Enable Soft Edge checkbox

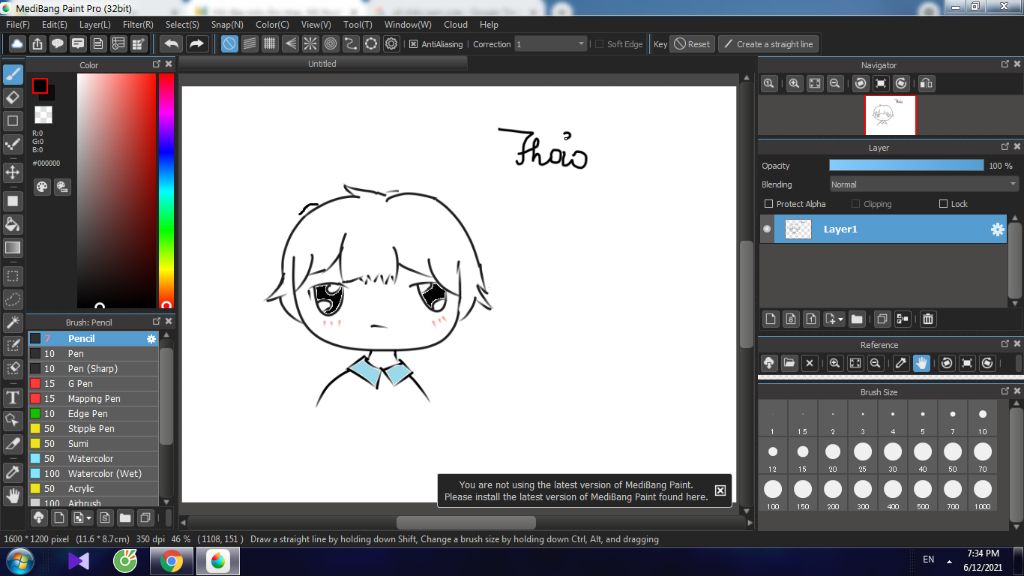[600, 44]
